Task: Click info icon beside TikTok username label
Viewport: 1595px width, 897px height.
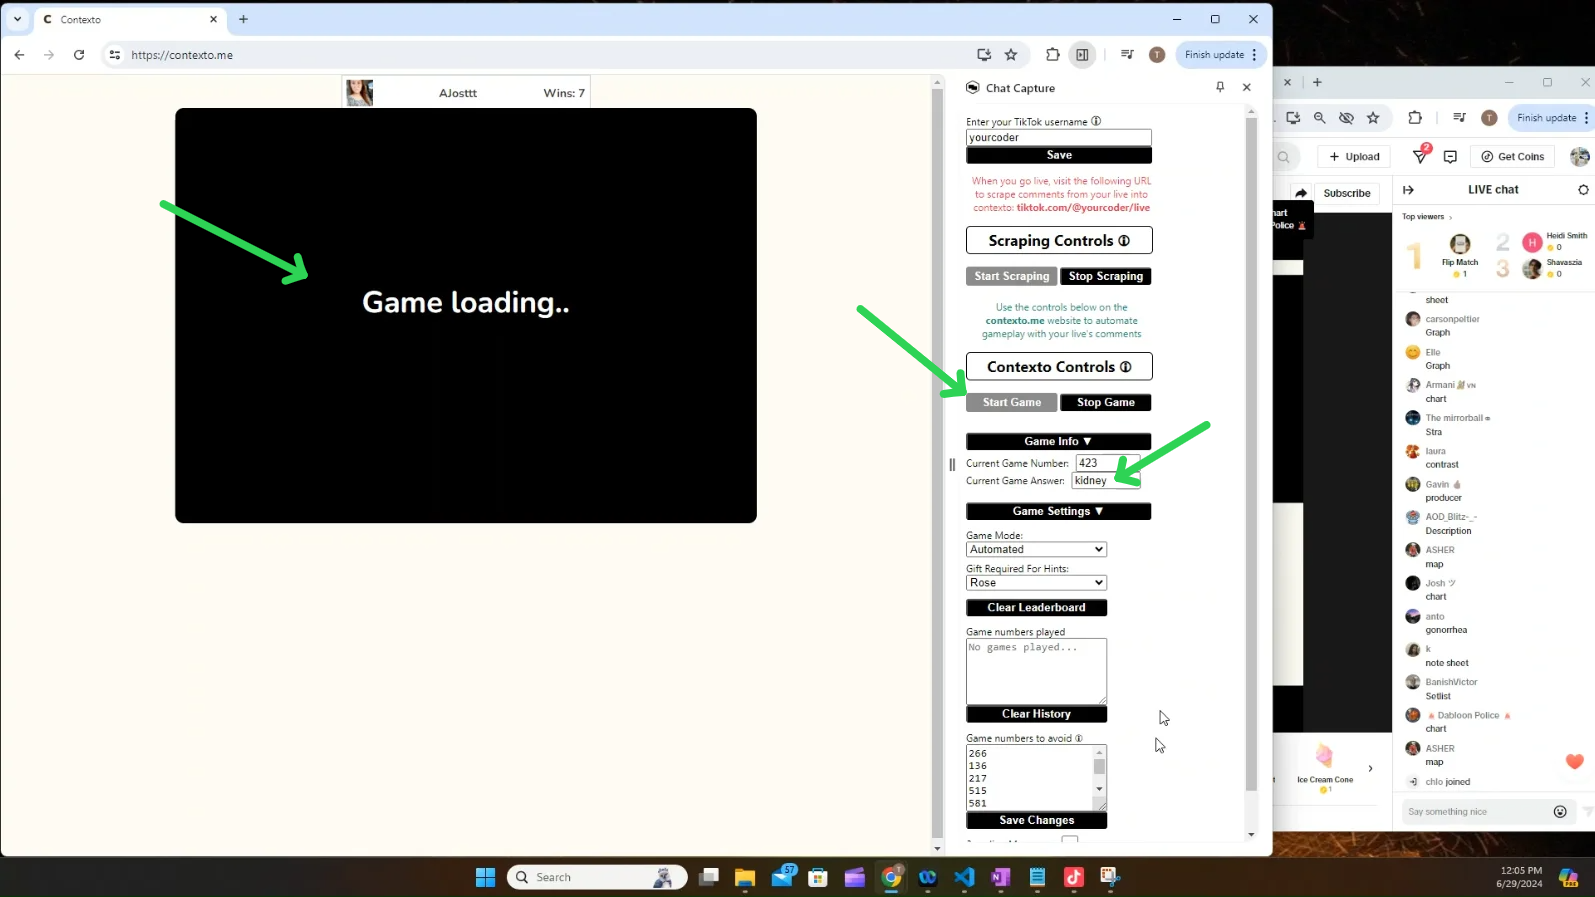Action: coord(1096,121)
